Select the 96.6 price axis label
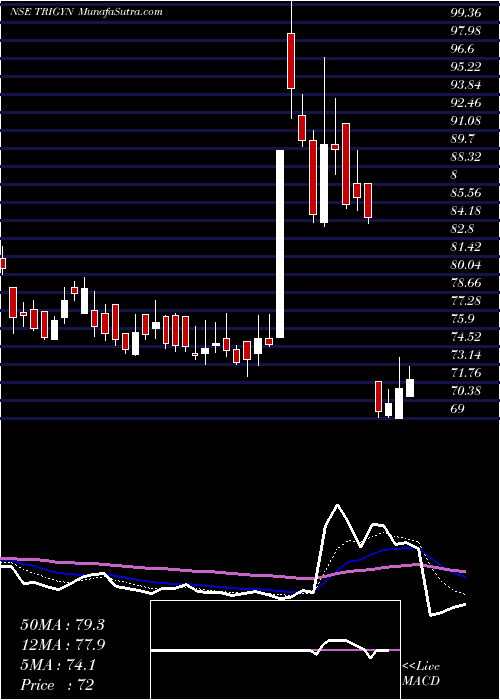 [x=462, y=49]
